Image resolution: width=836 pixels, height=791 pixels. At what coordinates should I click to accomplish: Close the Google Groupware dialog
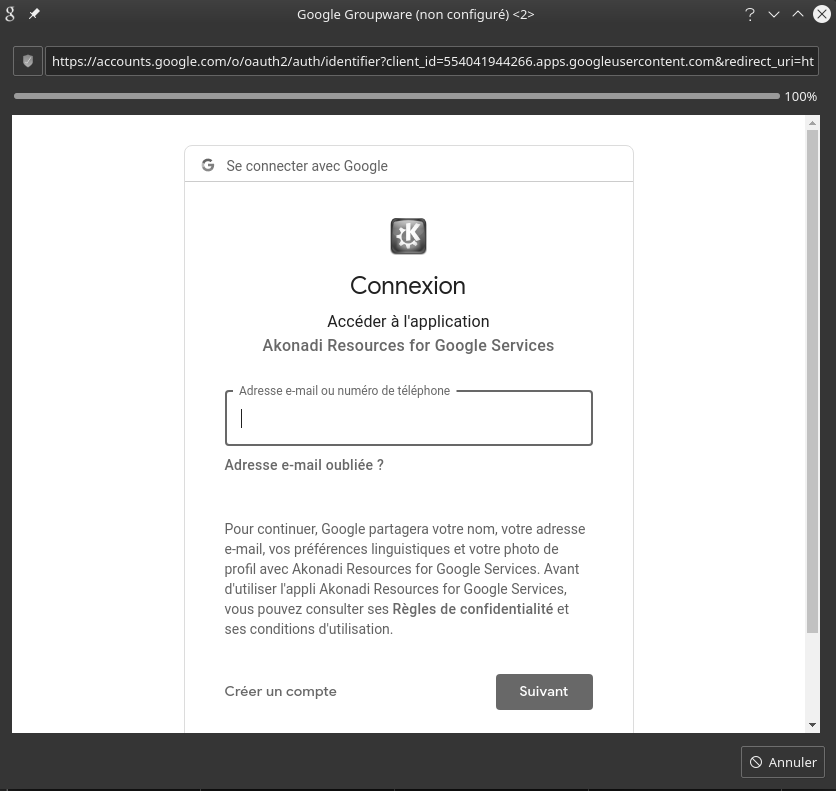[x=822, y=14]
